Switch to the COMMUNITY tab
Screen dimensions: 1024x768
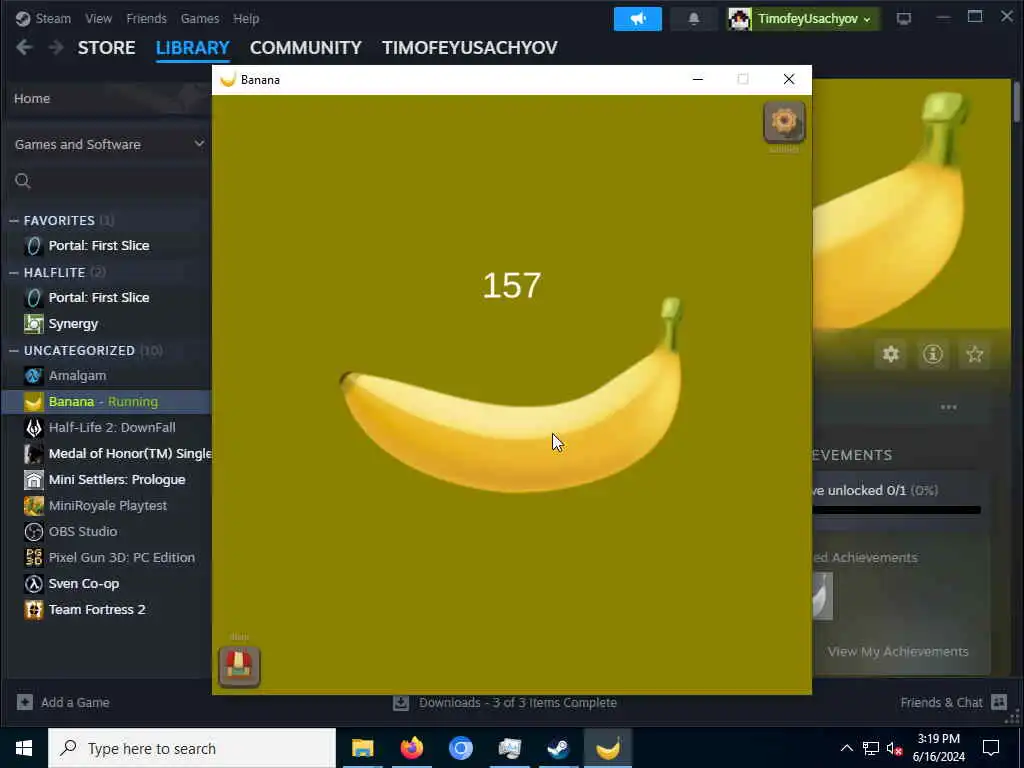coord(306,48)
